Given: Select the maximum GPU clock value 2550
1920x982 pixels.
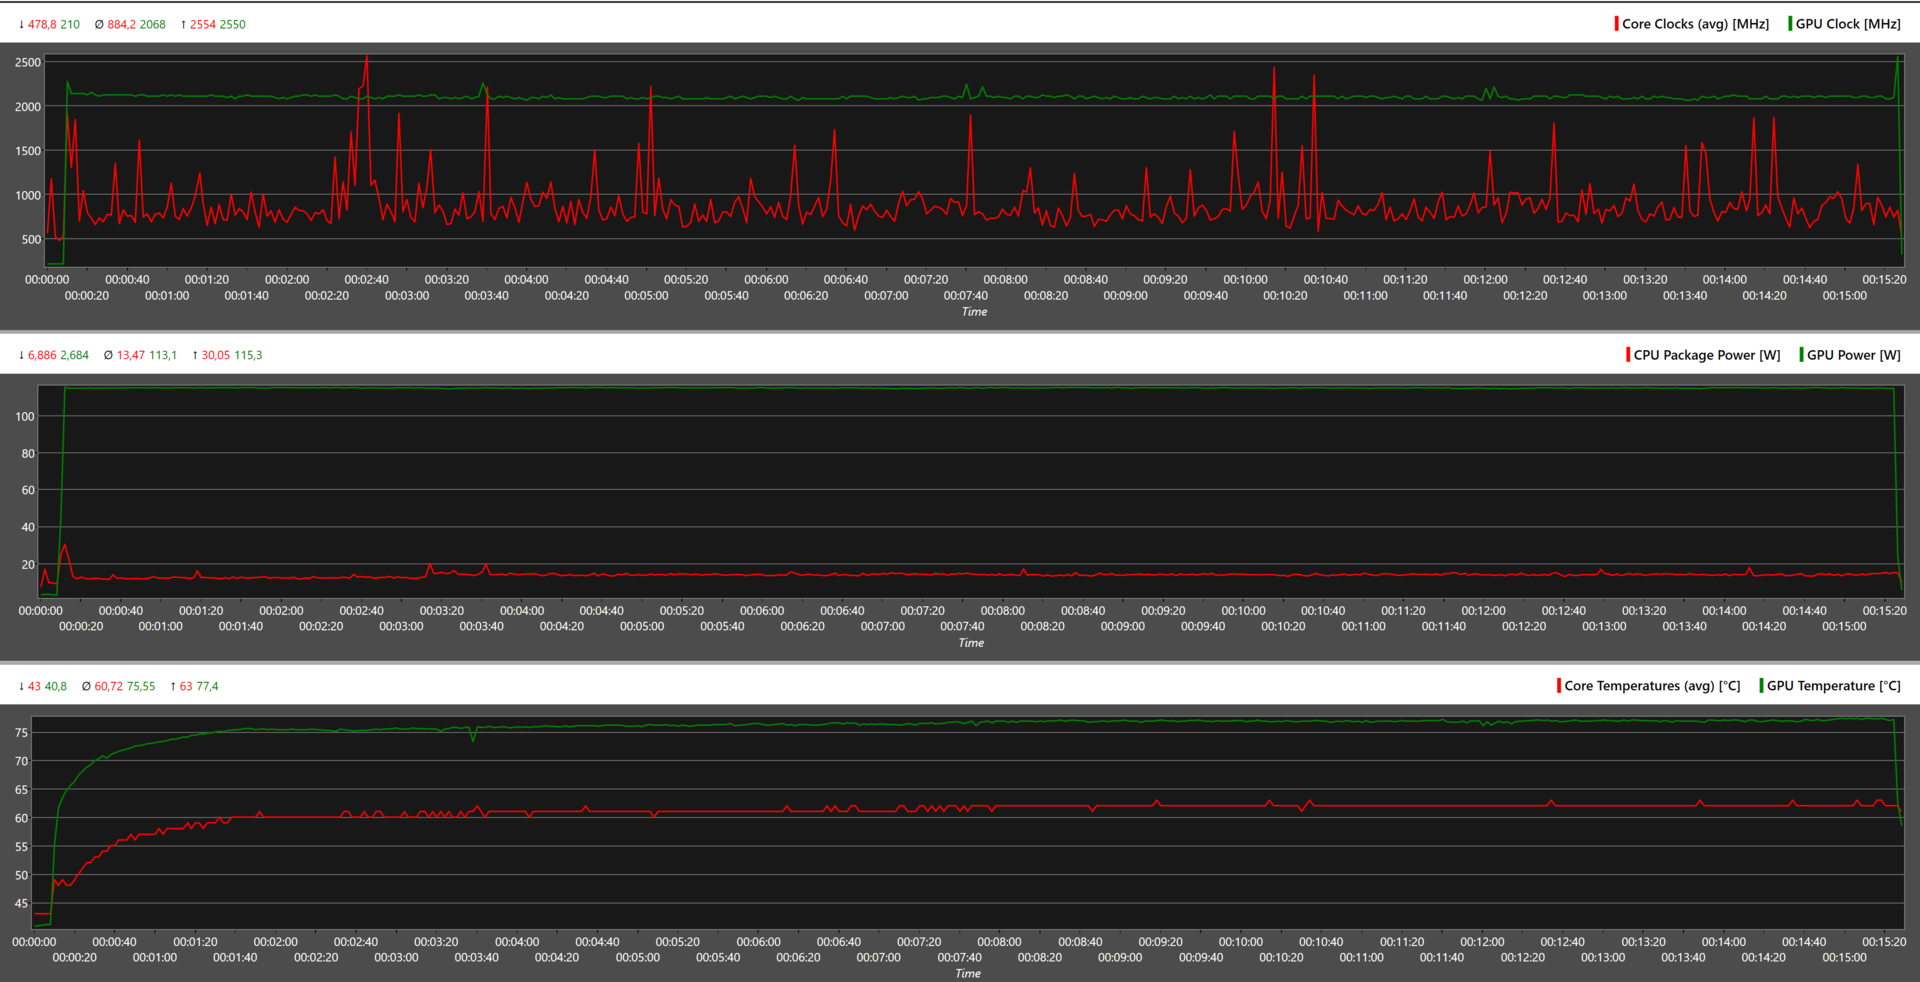Looking at the screenshot, I should pyautogui.click(x=232, y=25).
